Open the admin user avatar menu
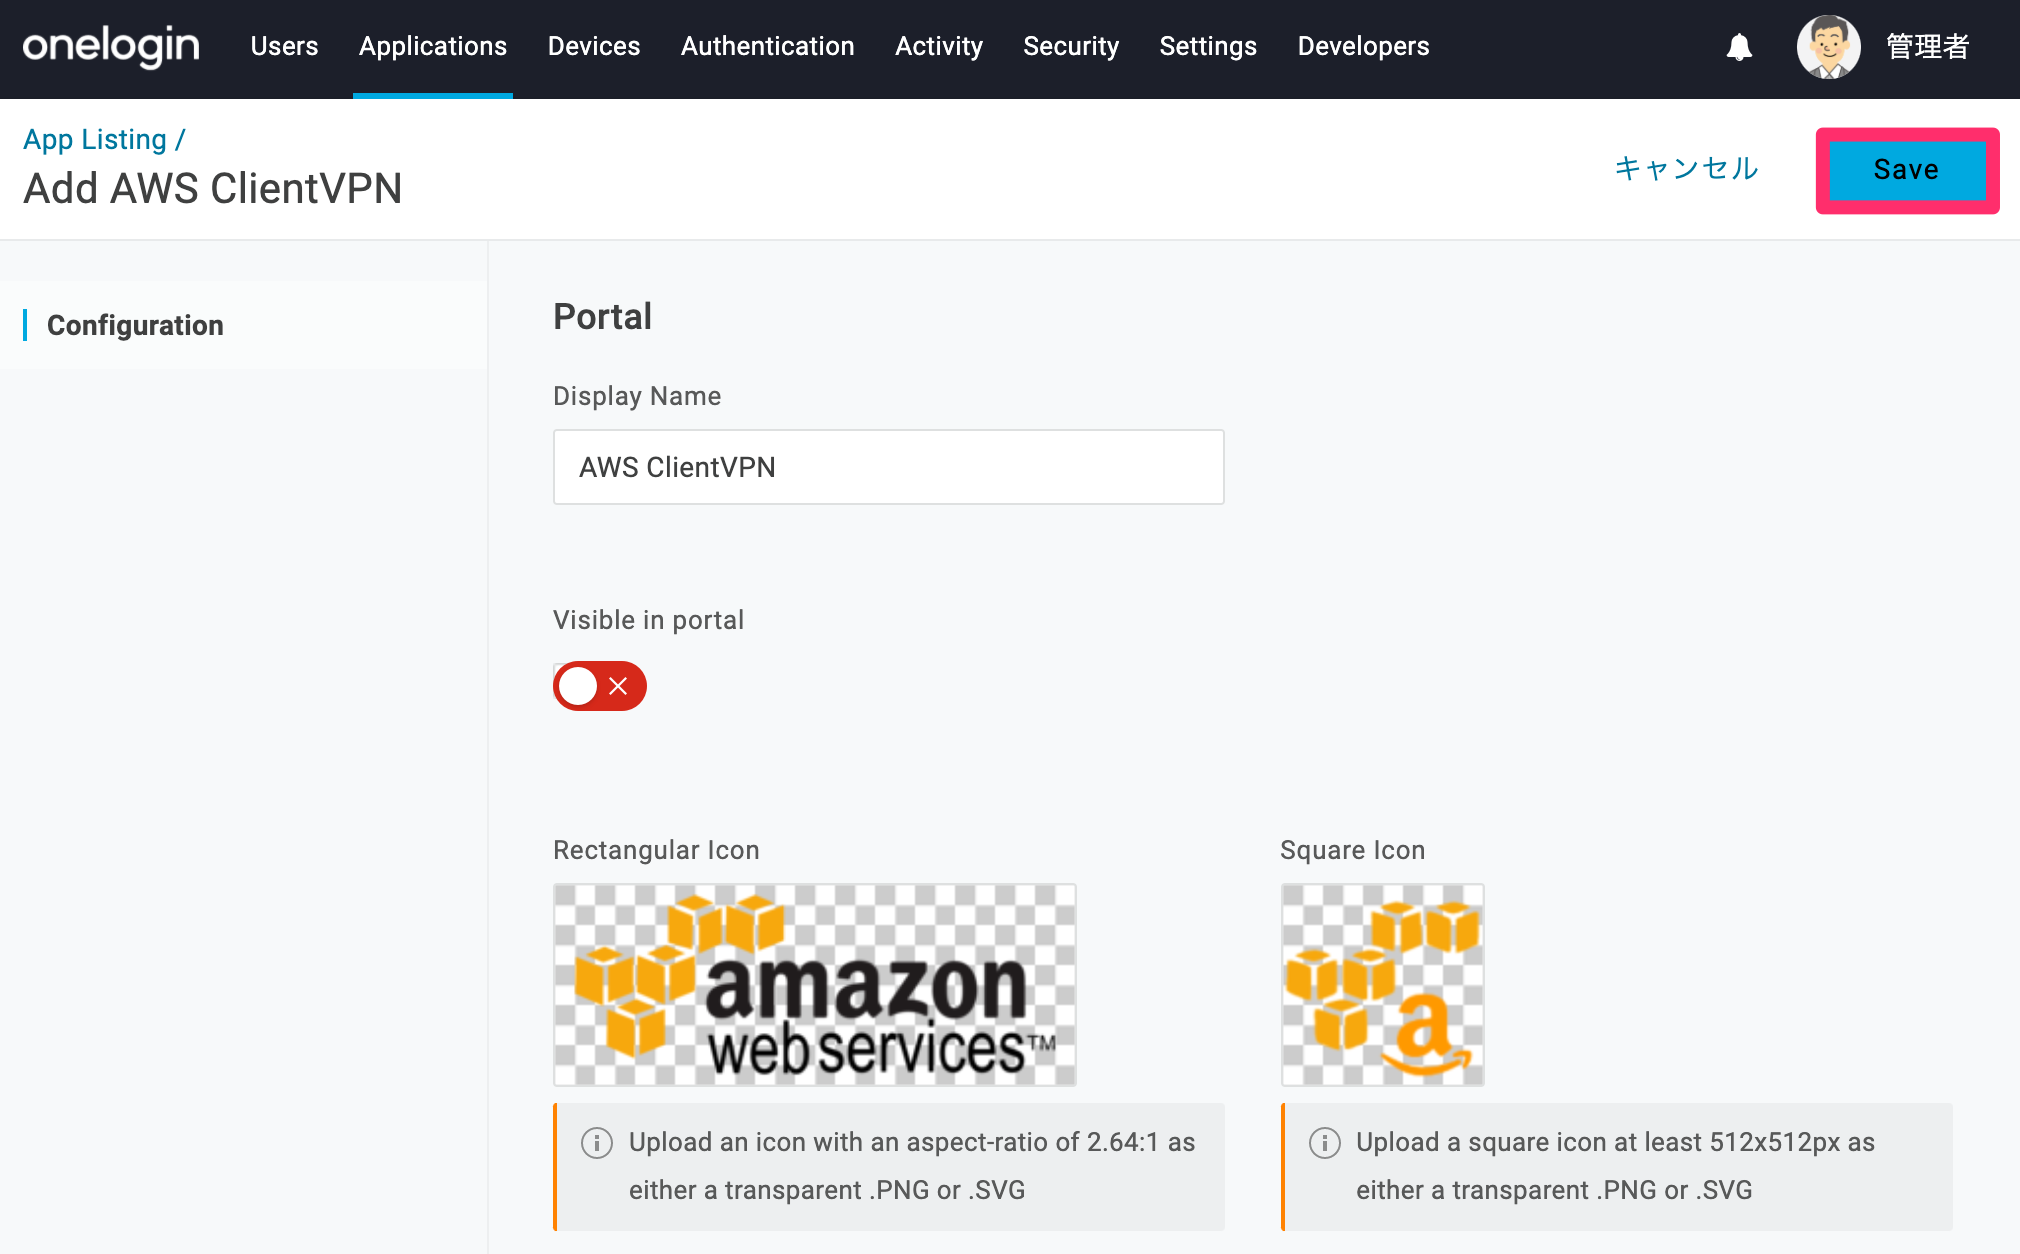Image resolution: width=2020 pixels, height=1254 pixels. (1828, 47)
